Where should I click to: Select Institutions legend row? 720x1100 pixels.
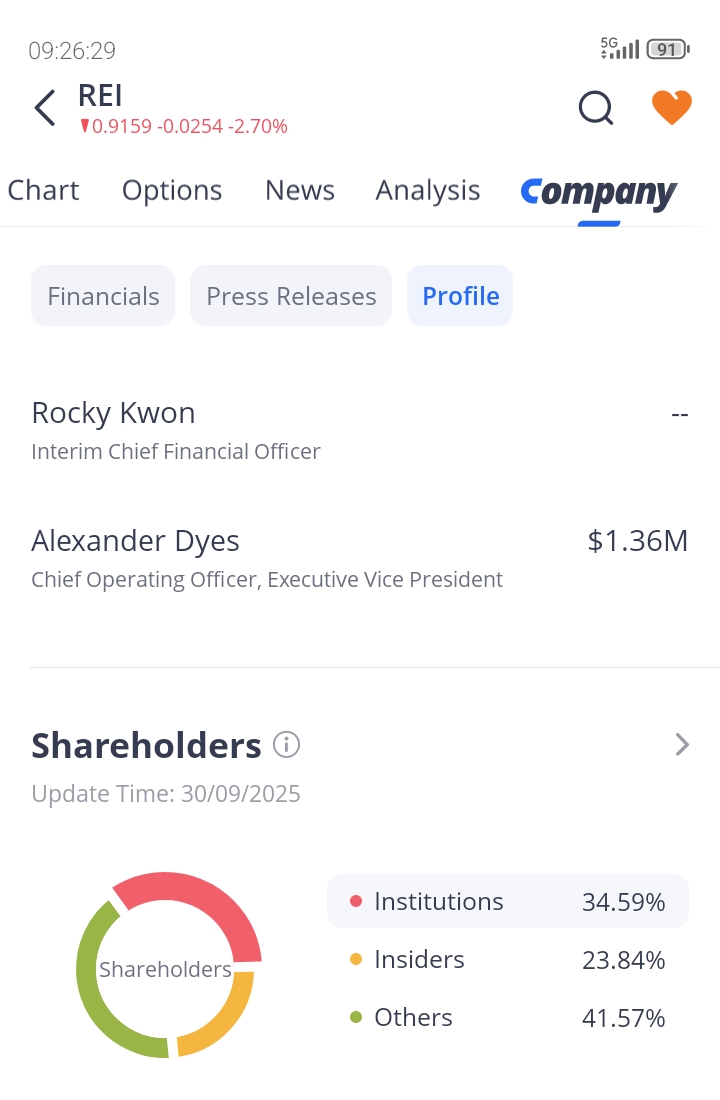point(508,902)
